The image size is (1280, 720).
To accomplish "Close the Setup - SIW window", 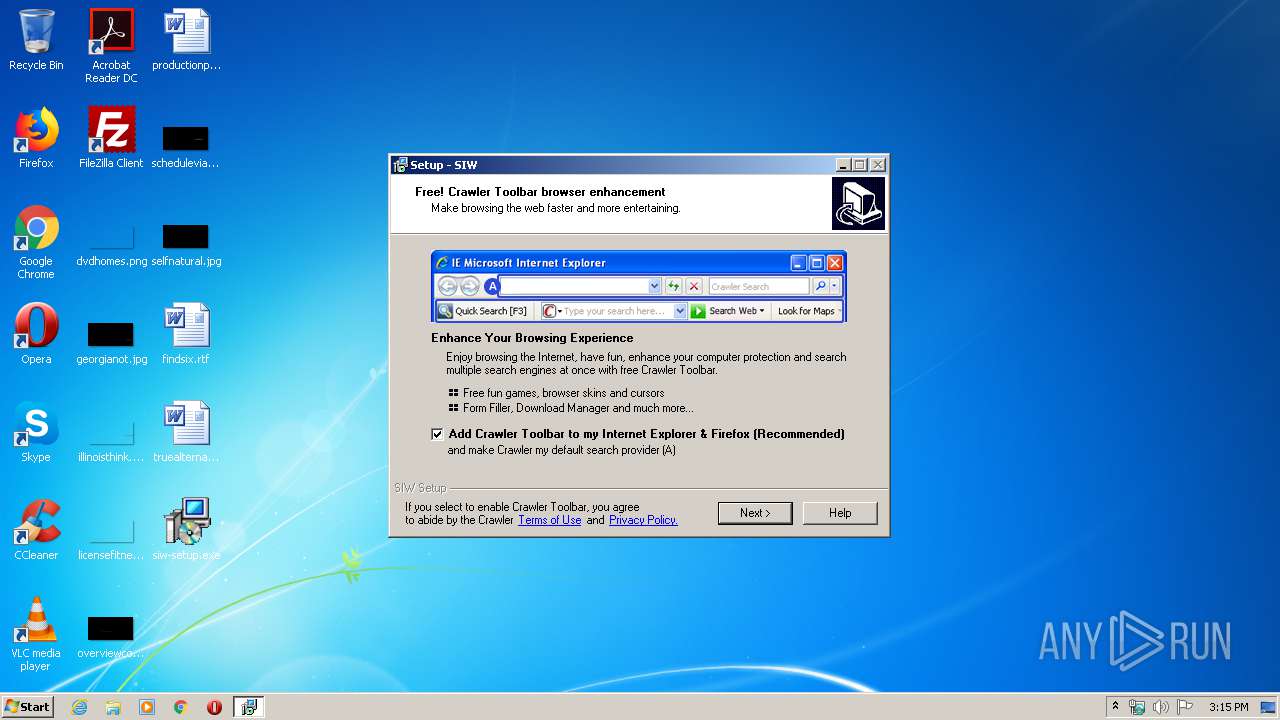I will pyautogui.click(x=877, y=165).
